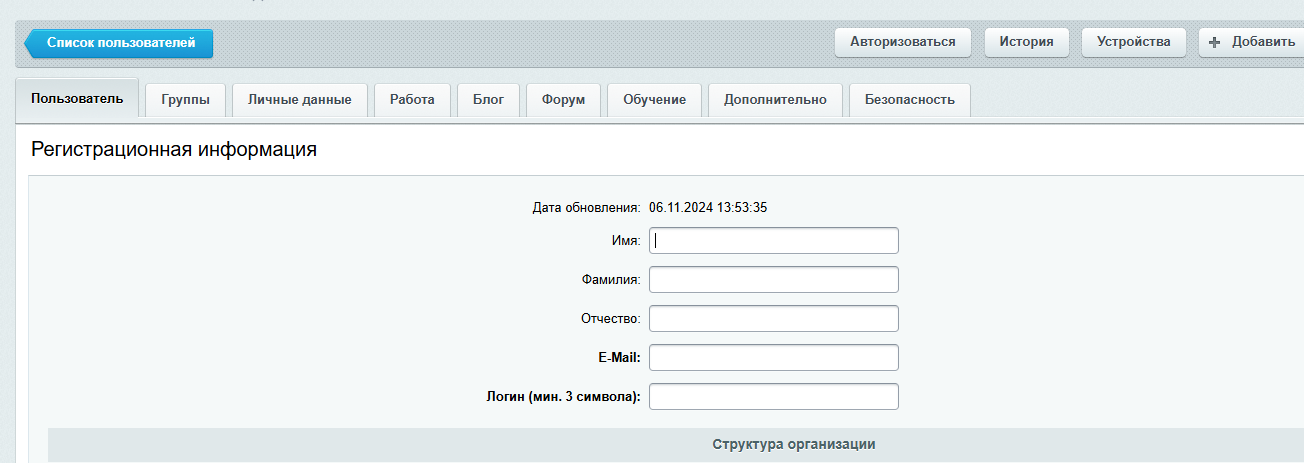This screenshot has width=1304, height=463.
Task: Open the Личные данные tab
Action: (300, 100)
